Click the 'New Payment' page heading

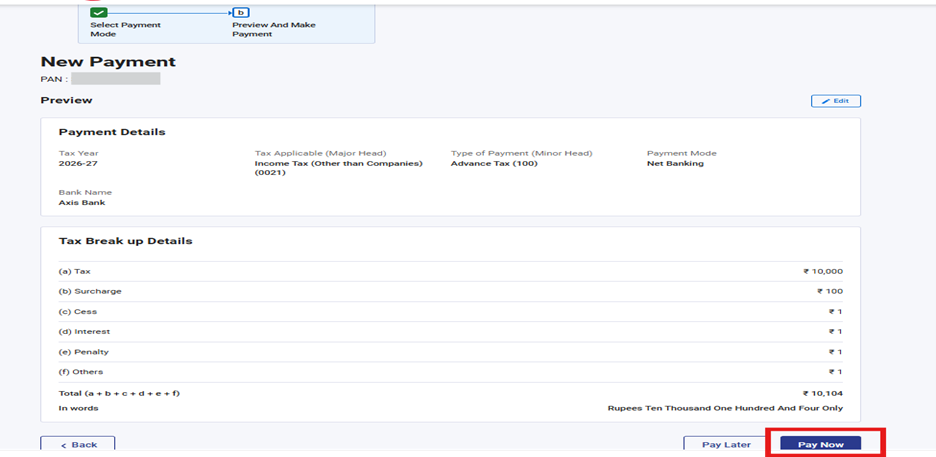[108, 62]
